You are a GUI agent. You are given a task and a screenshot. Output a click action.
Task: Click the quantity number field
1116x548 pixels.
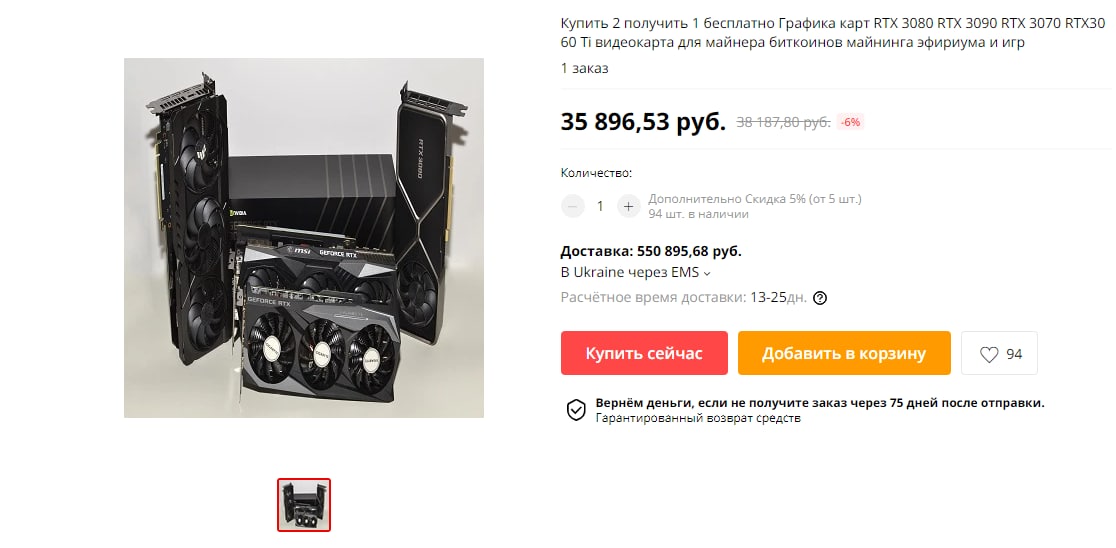(600, 206)
